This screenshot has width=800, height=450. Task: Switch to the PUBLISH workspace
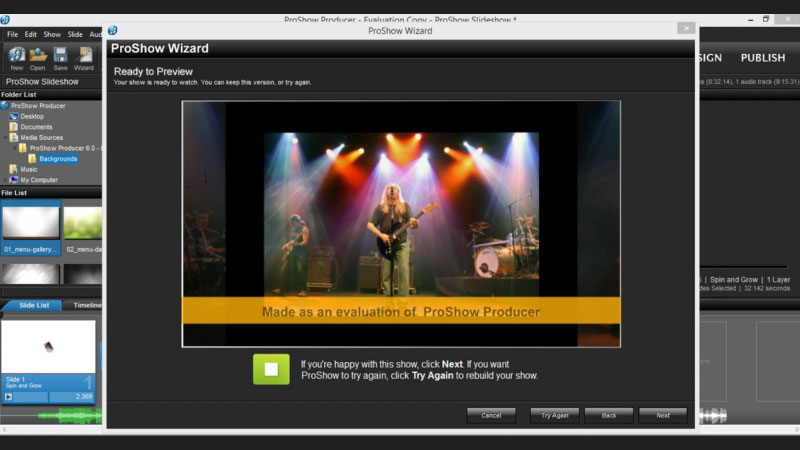pos(763,58)
